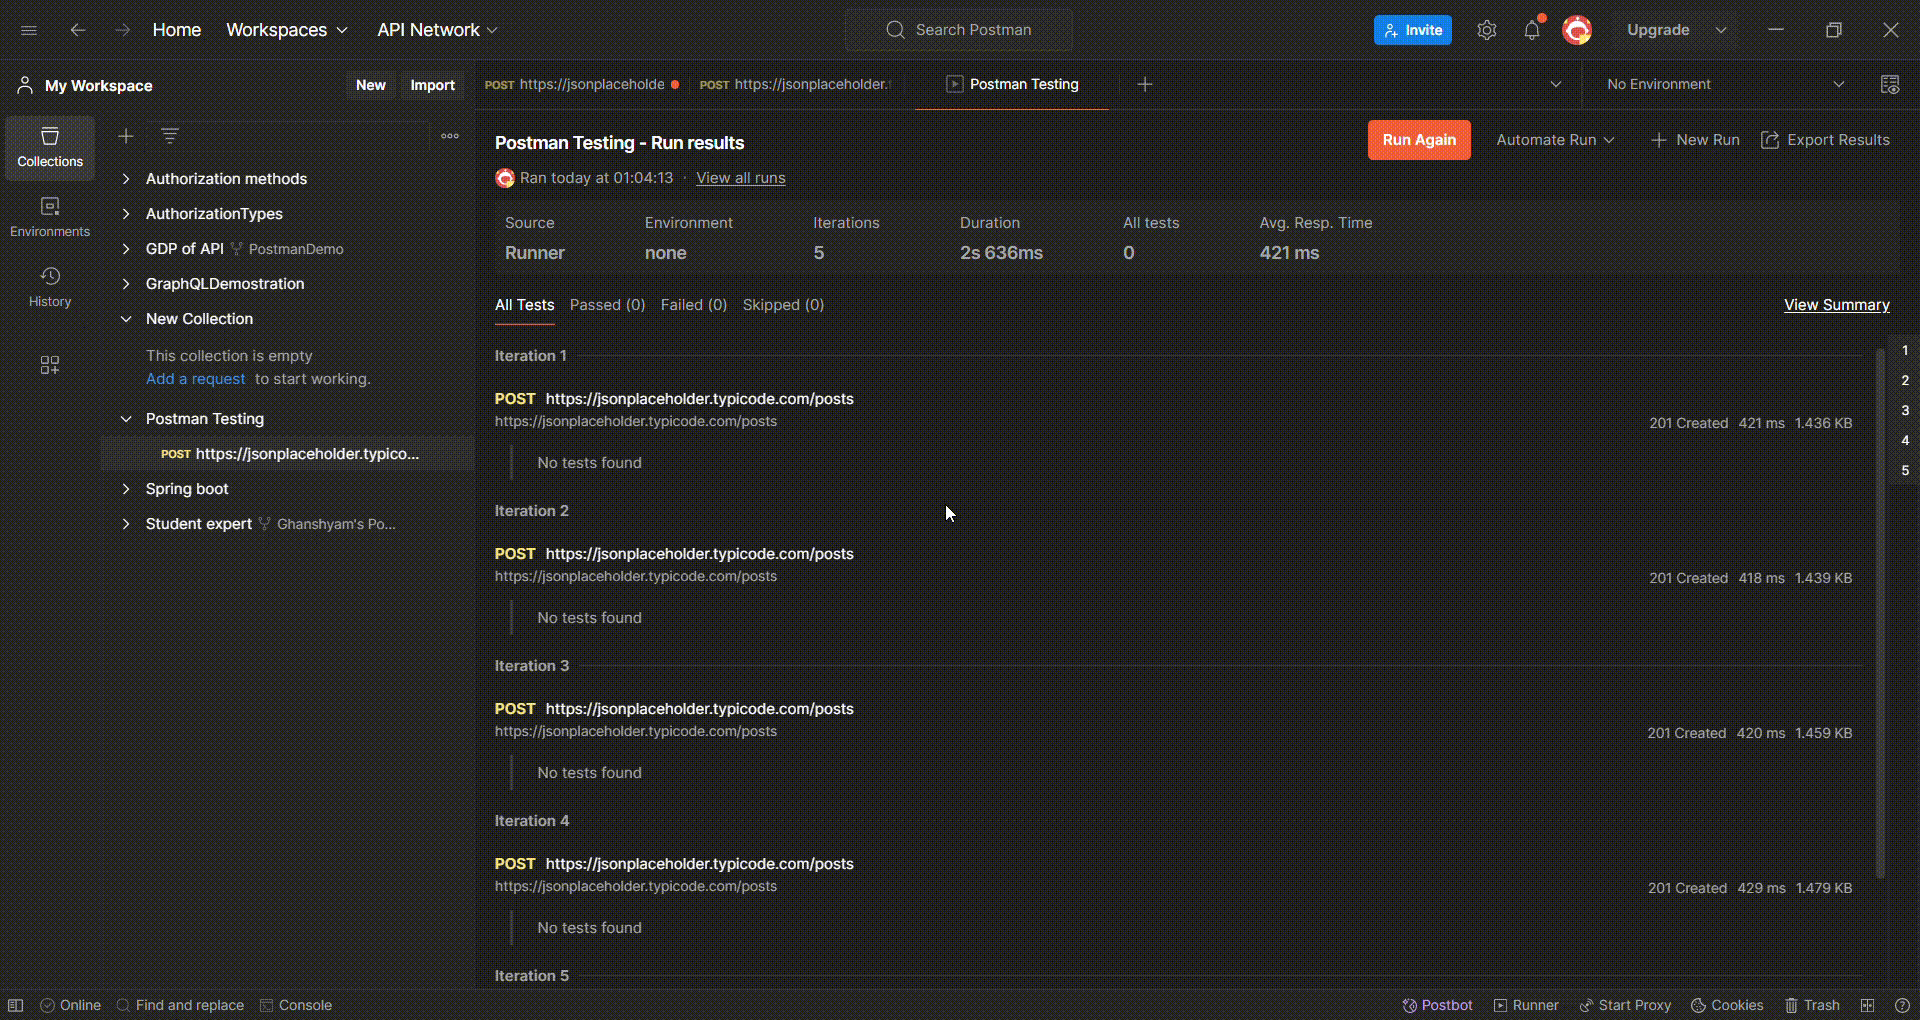Open the user avatar menu
Image resolution: width=1920 pixels, height=1020 pixels.
[1577, 30]
